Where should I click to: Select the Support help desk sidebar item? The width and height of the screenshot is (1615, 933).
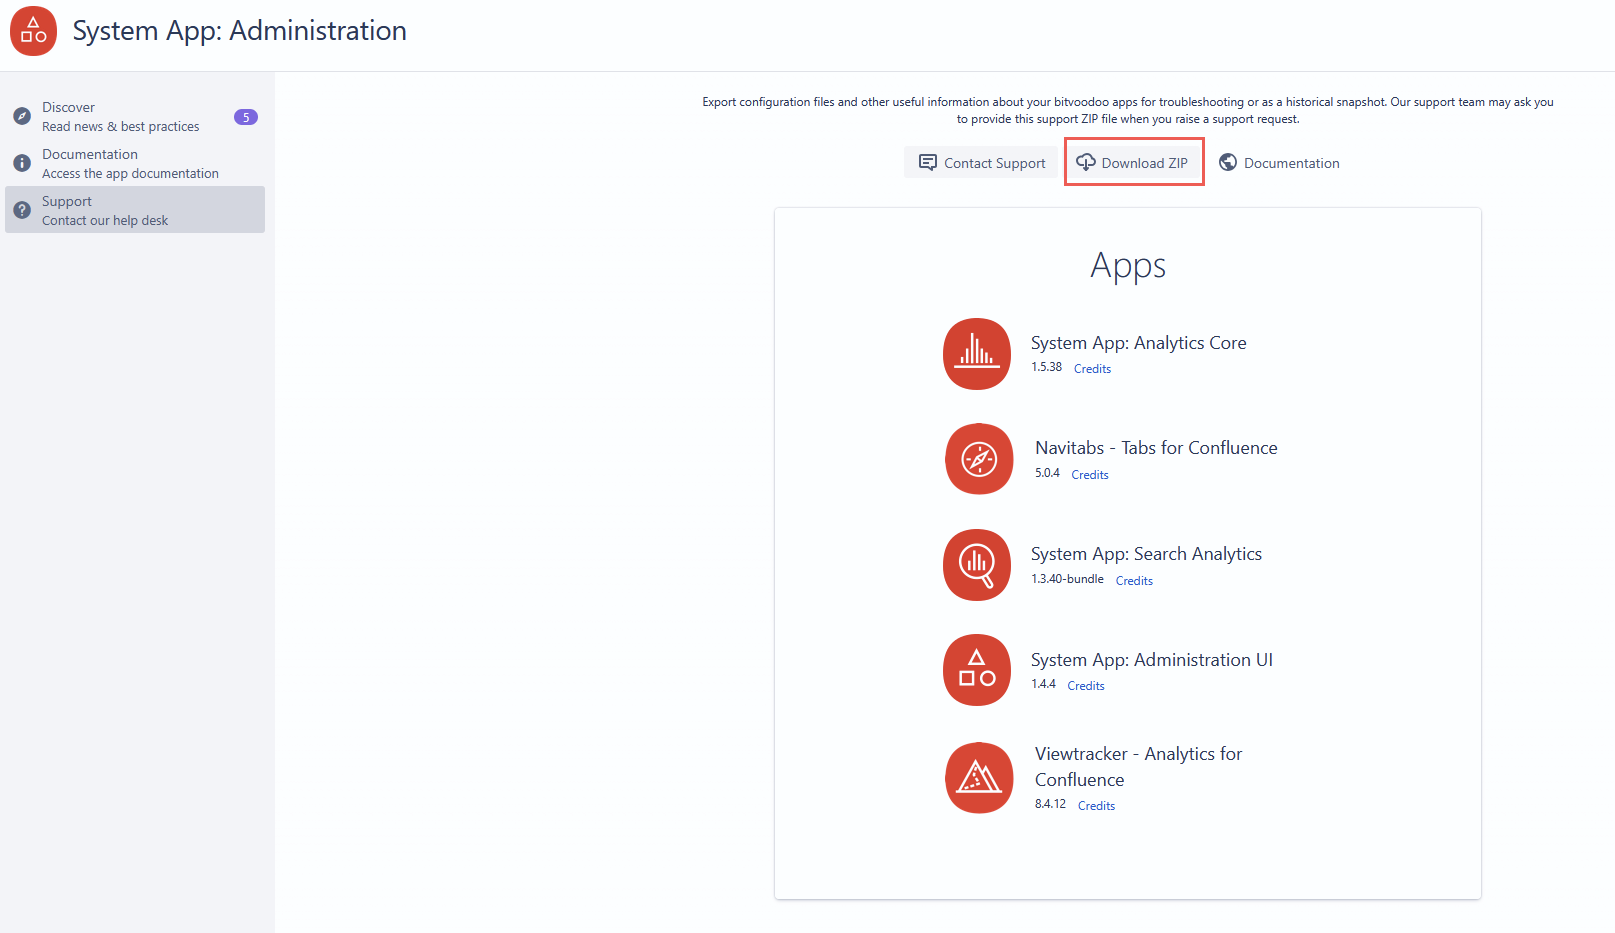[x=105, y=210]
